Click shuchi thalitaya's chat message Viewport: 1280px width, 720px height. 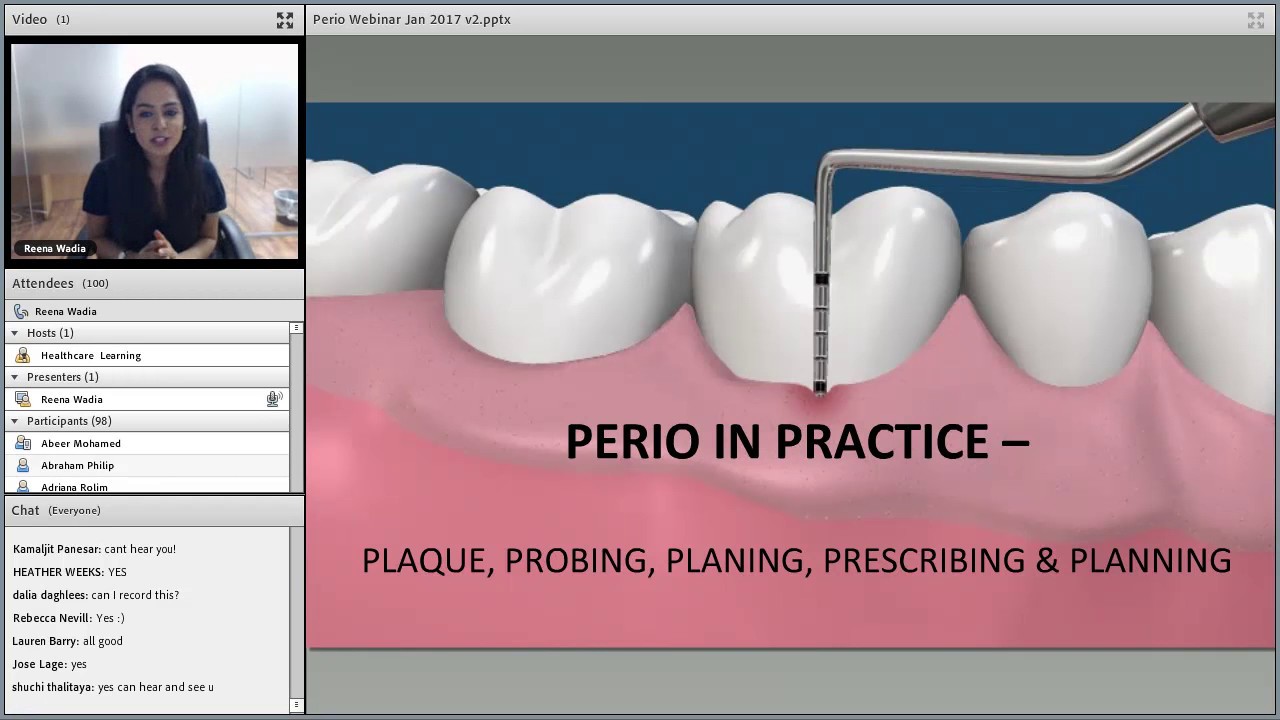point(113,687)
